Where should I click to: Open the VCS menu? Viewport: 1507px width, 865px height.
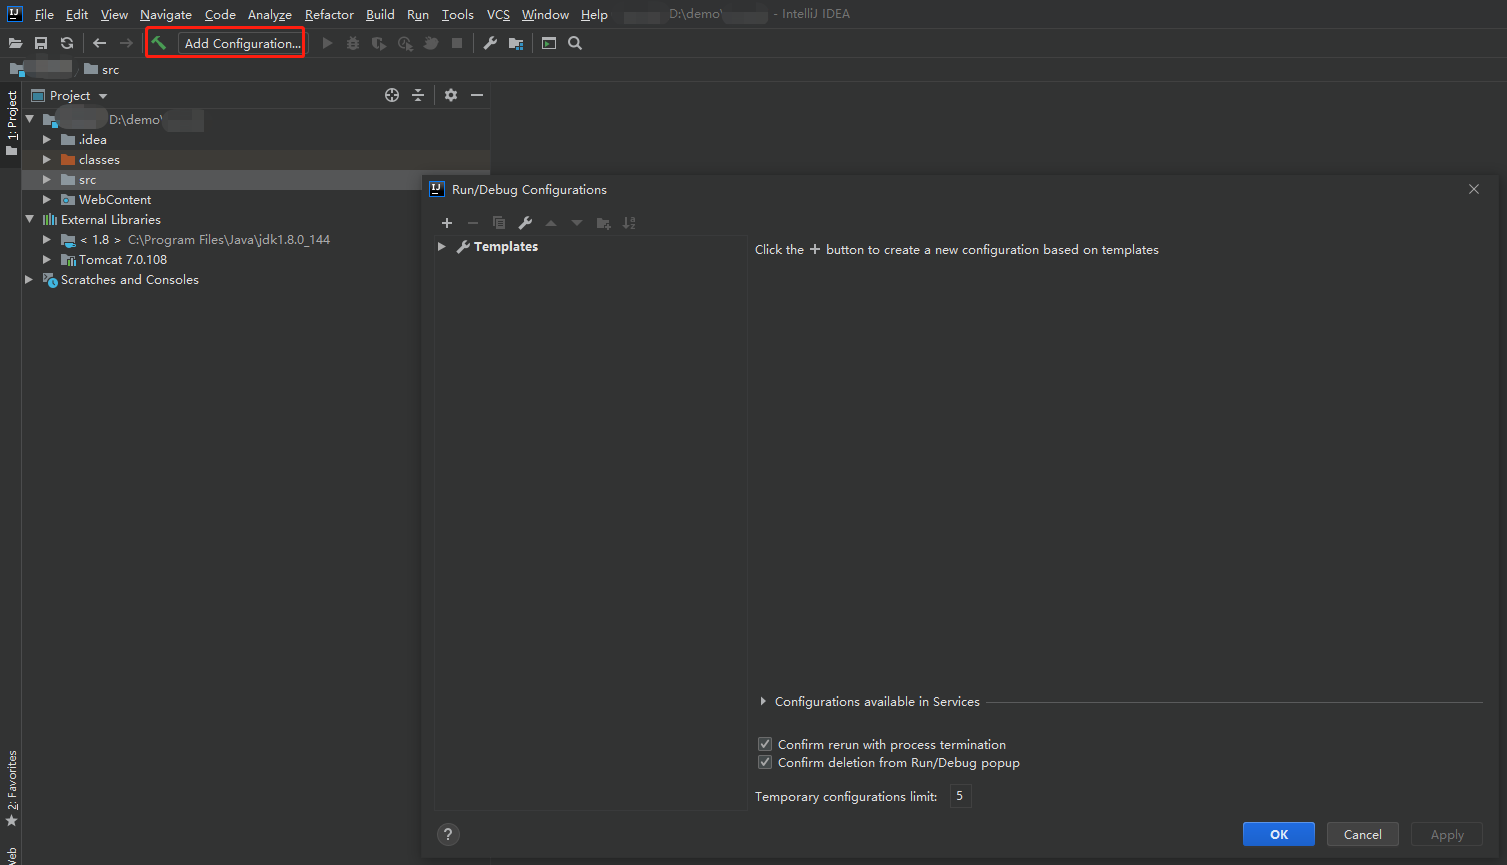[x=498, y=14]
